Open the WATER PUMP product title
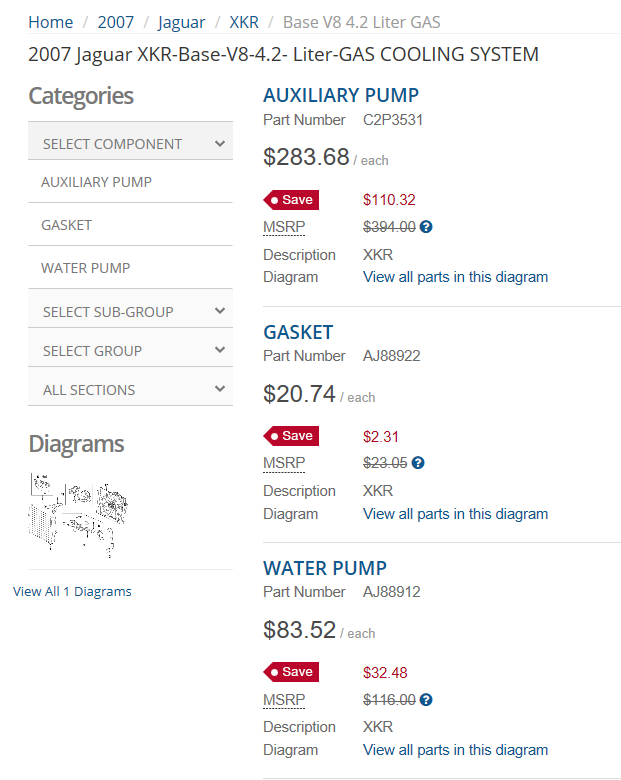Image resolution: width=621 pixels, height=780 pixels. (x=325, y=569)
